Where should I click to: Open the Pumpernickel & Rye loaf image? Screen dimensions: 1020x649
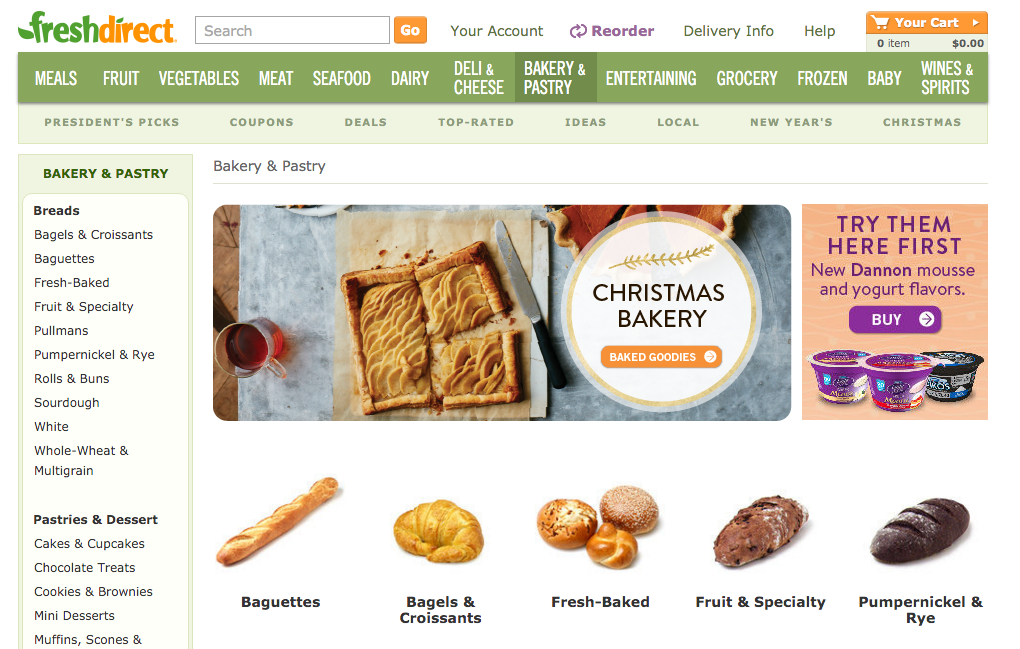[920, 530]
